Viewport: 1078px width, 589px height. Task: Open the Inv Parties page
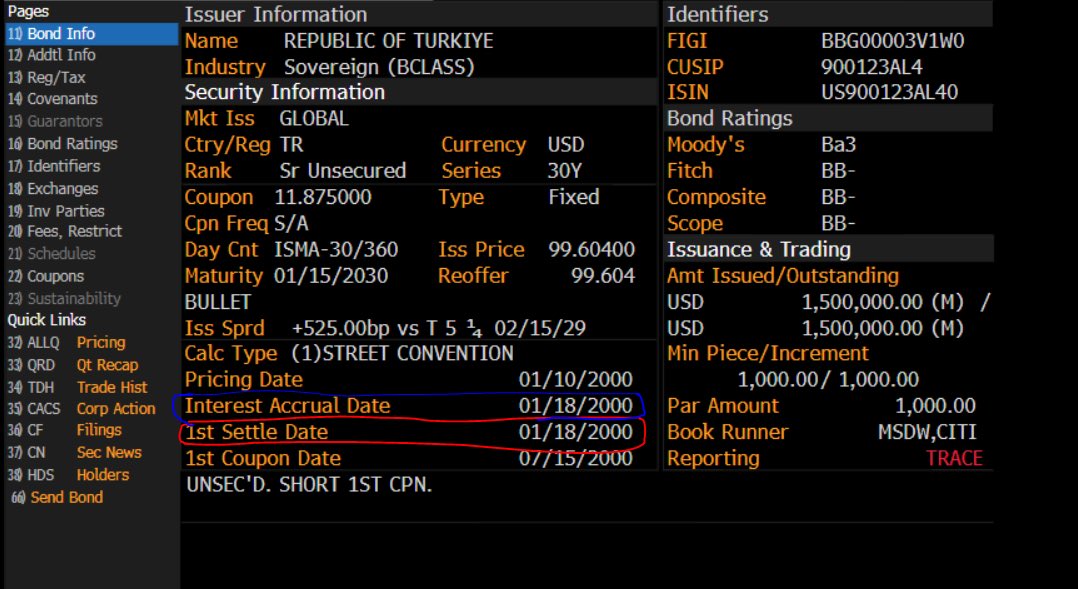coord(56,211)
